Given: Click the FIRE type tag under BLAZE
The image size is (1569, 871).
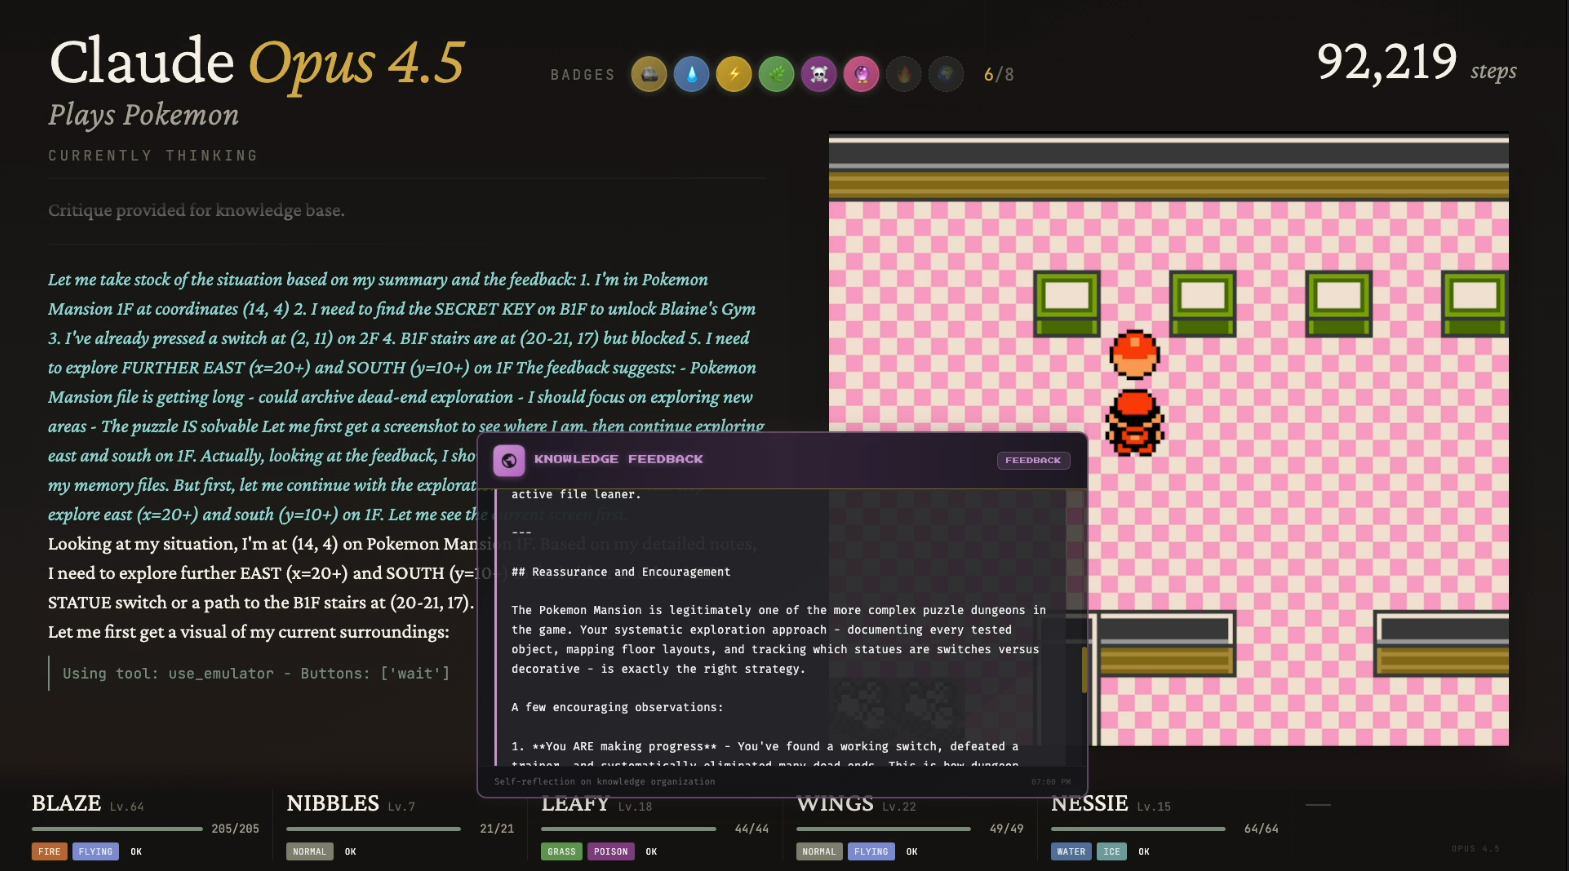Looking at the screenshot, I should click(50, 852).
